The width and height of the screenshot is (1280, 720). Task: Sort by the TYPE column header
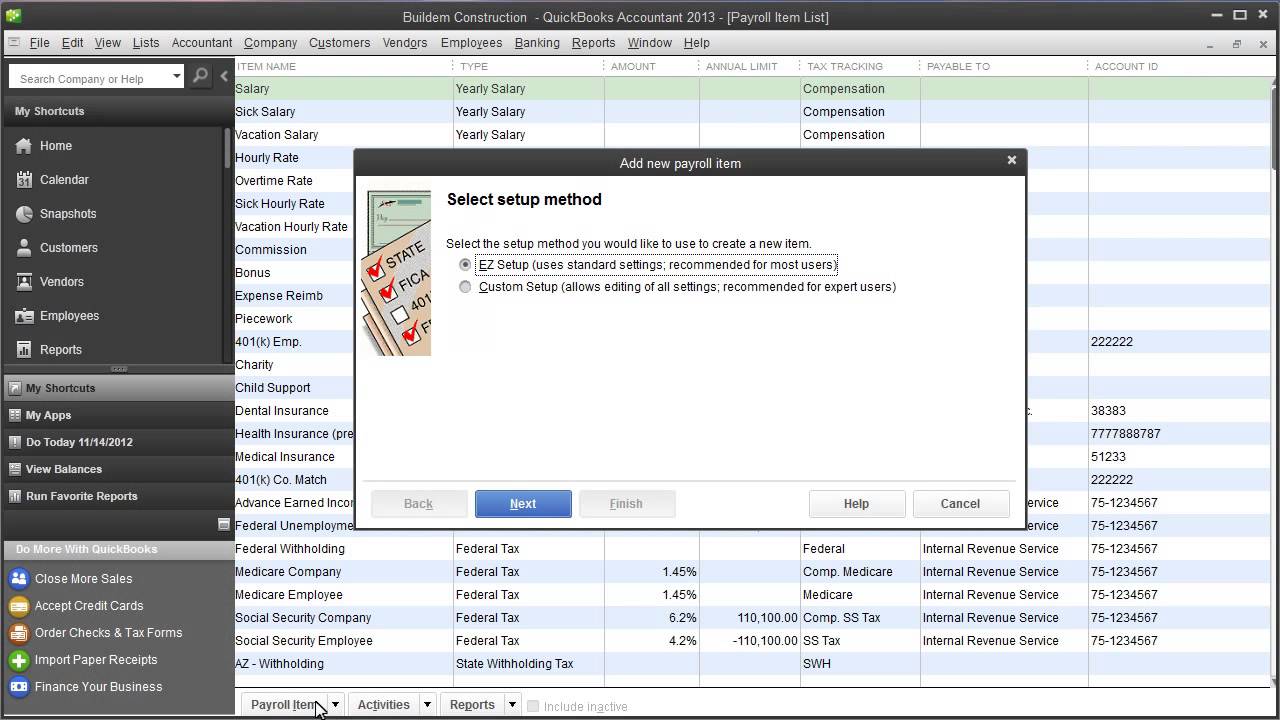click(528, 66)
